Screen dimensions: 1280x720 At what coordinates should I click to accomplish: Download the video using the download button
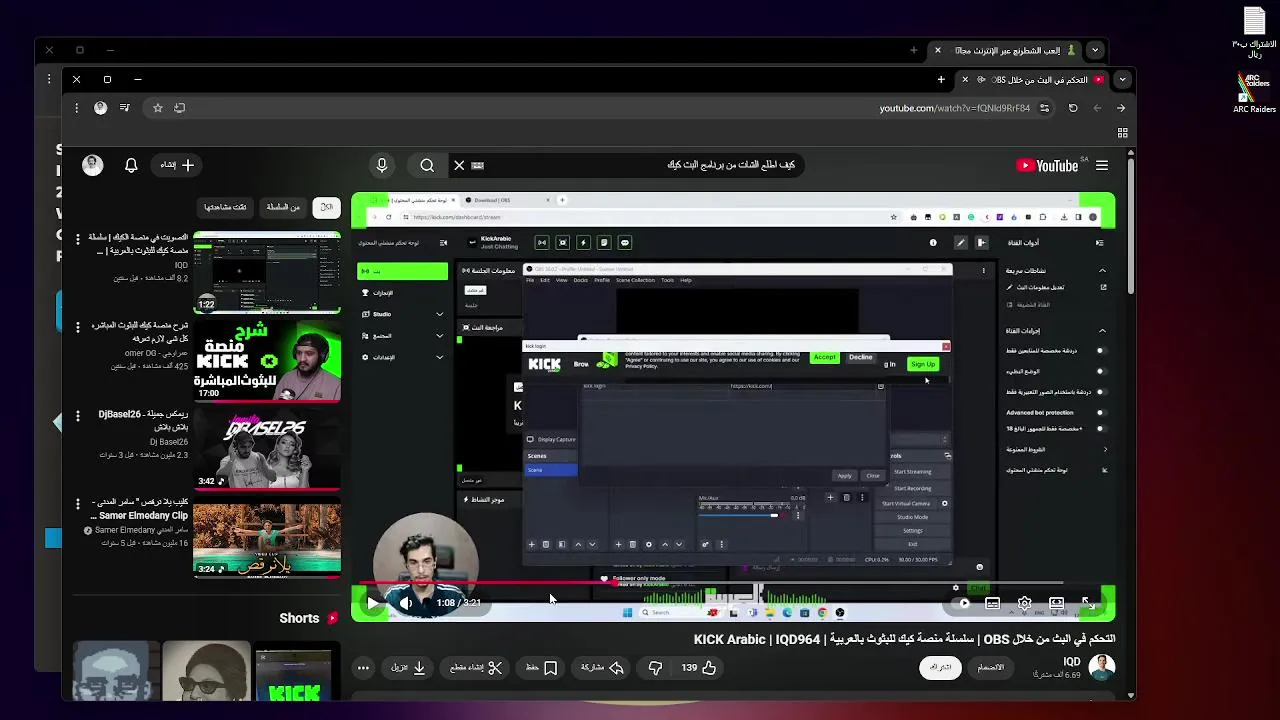point(409,667)
